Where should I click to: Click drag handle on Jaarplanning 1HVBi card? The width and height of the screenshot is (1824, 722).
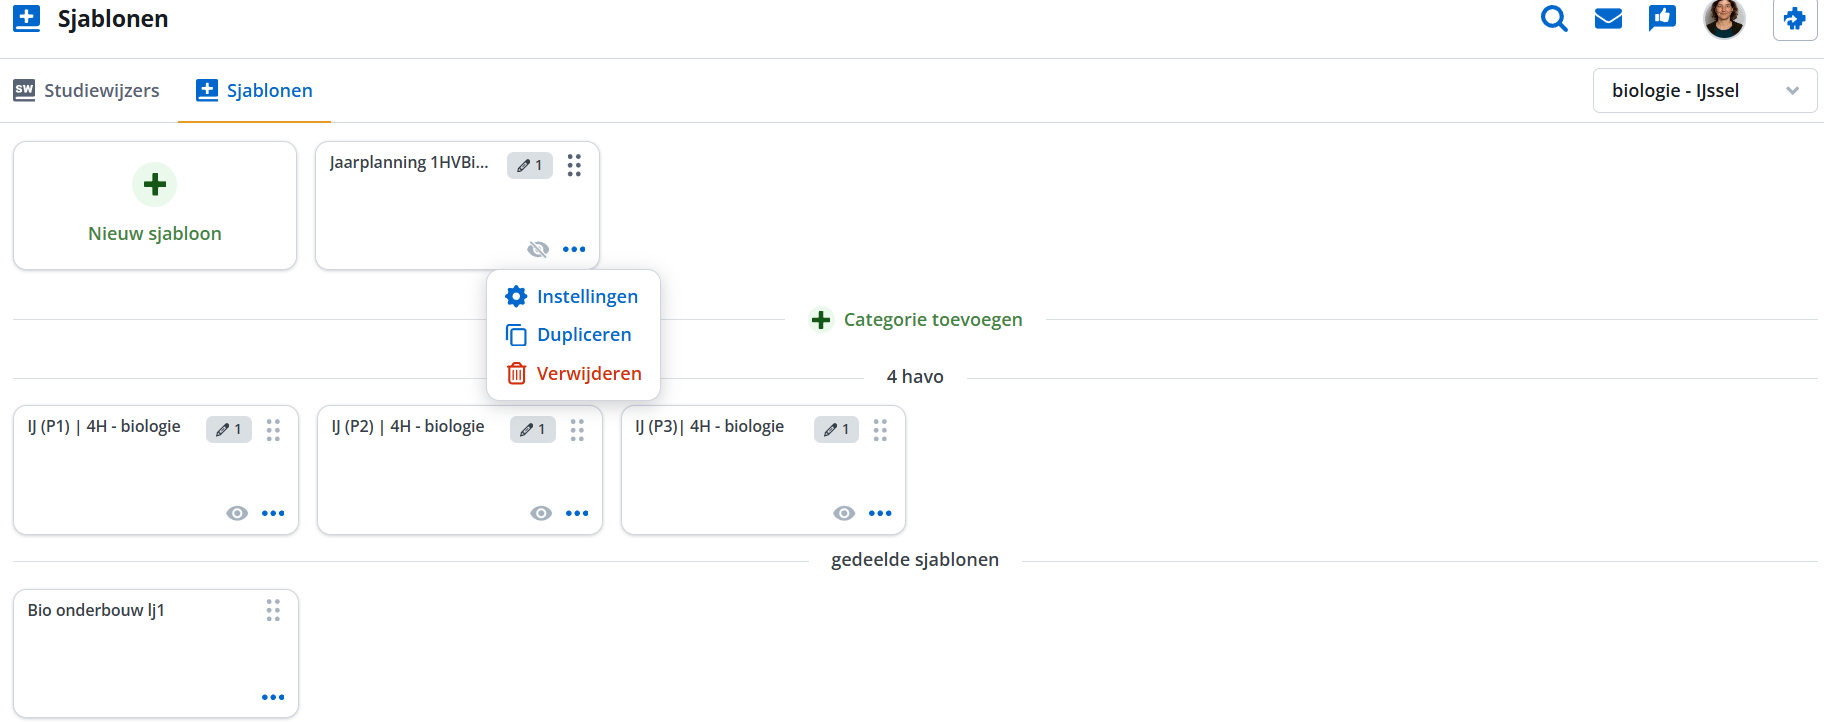coord(574,165)
